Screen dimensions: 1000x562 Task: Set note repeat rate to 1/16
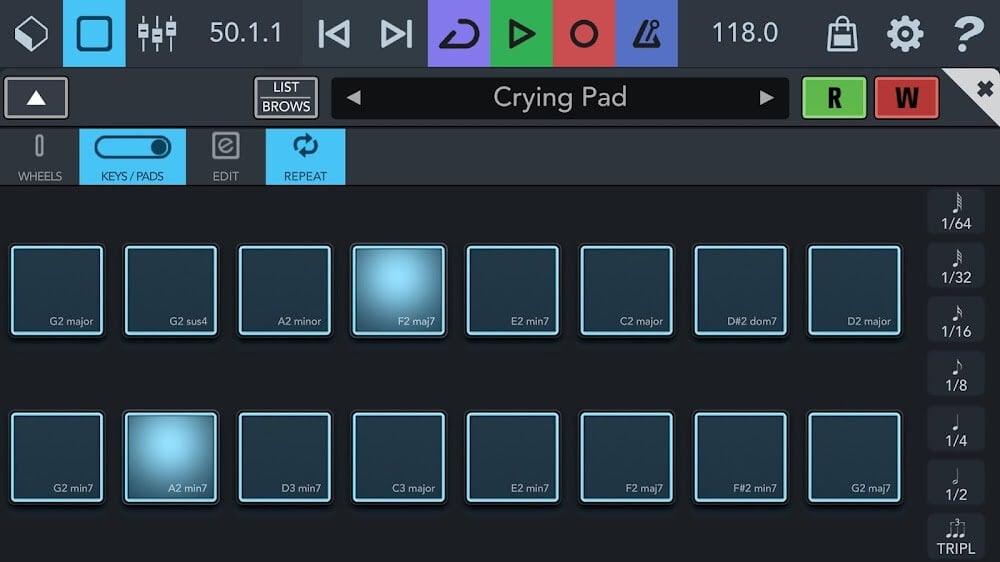tap(956, 320)
